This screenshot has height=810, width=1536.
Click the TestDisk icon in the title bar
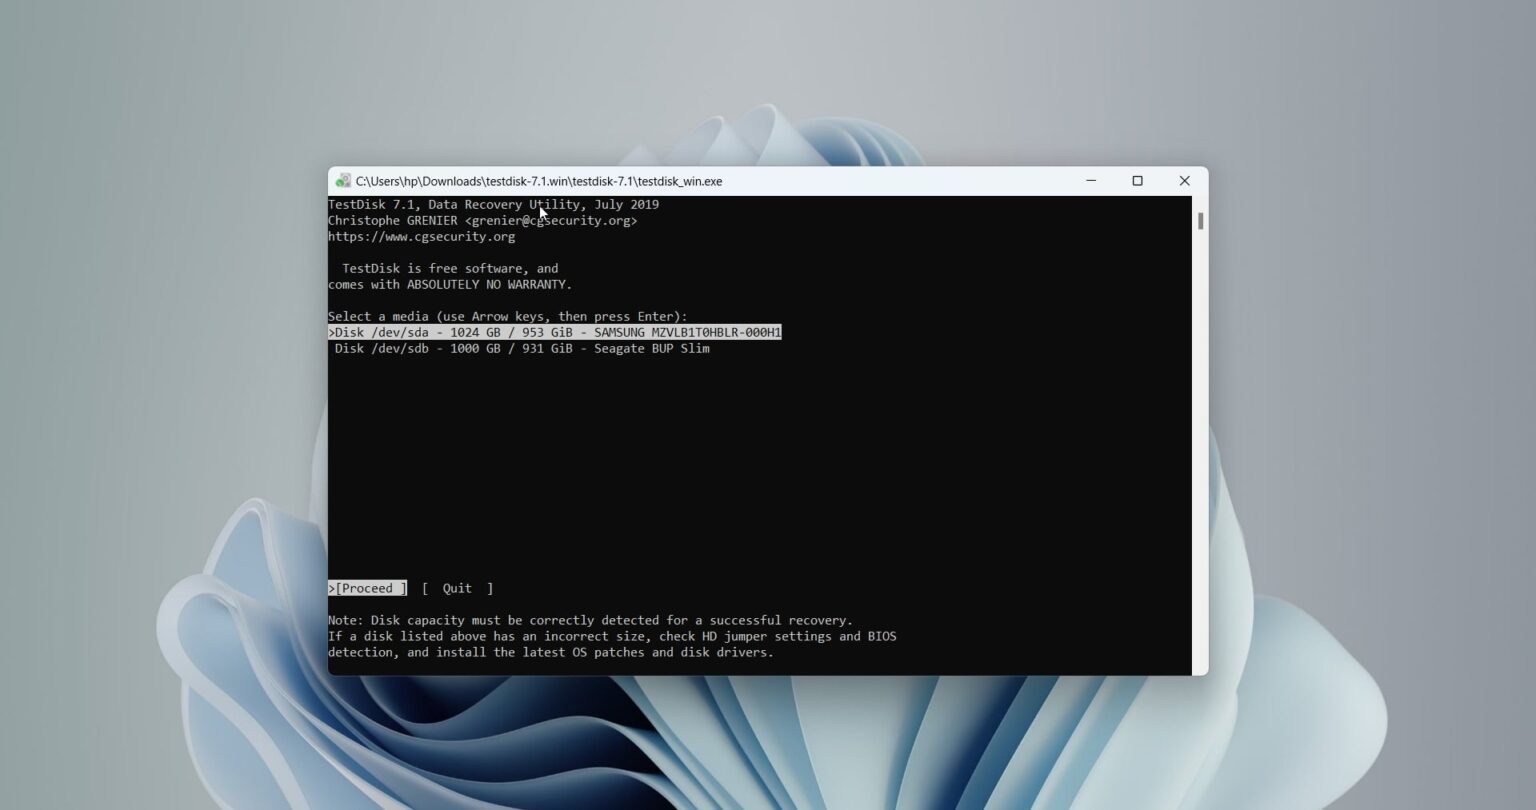345,181
